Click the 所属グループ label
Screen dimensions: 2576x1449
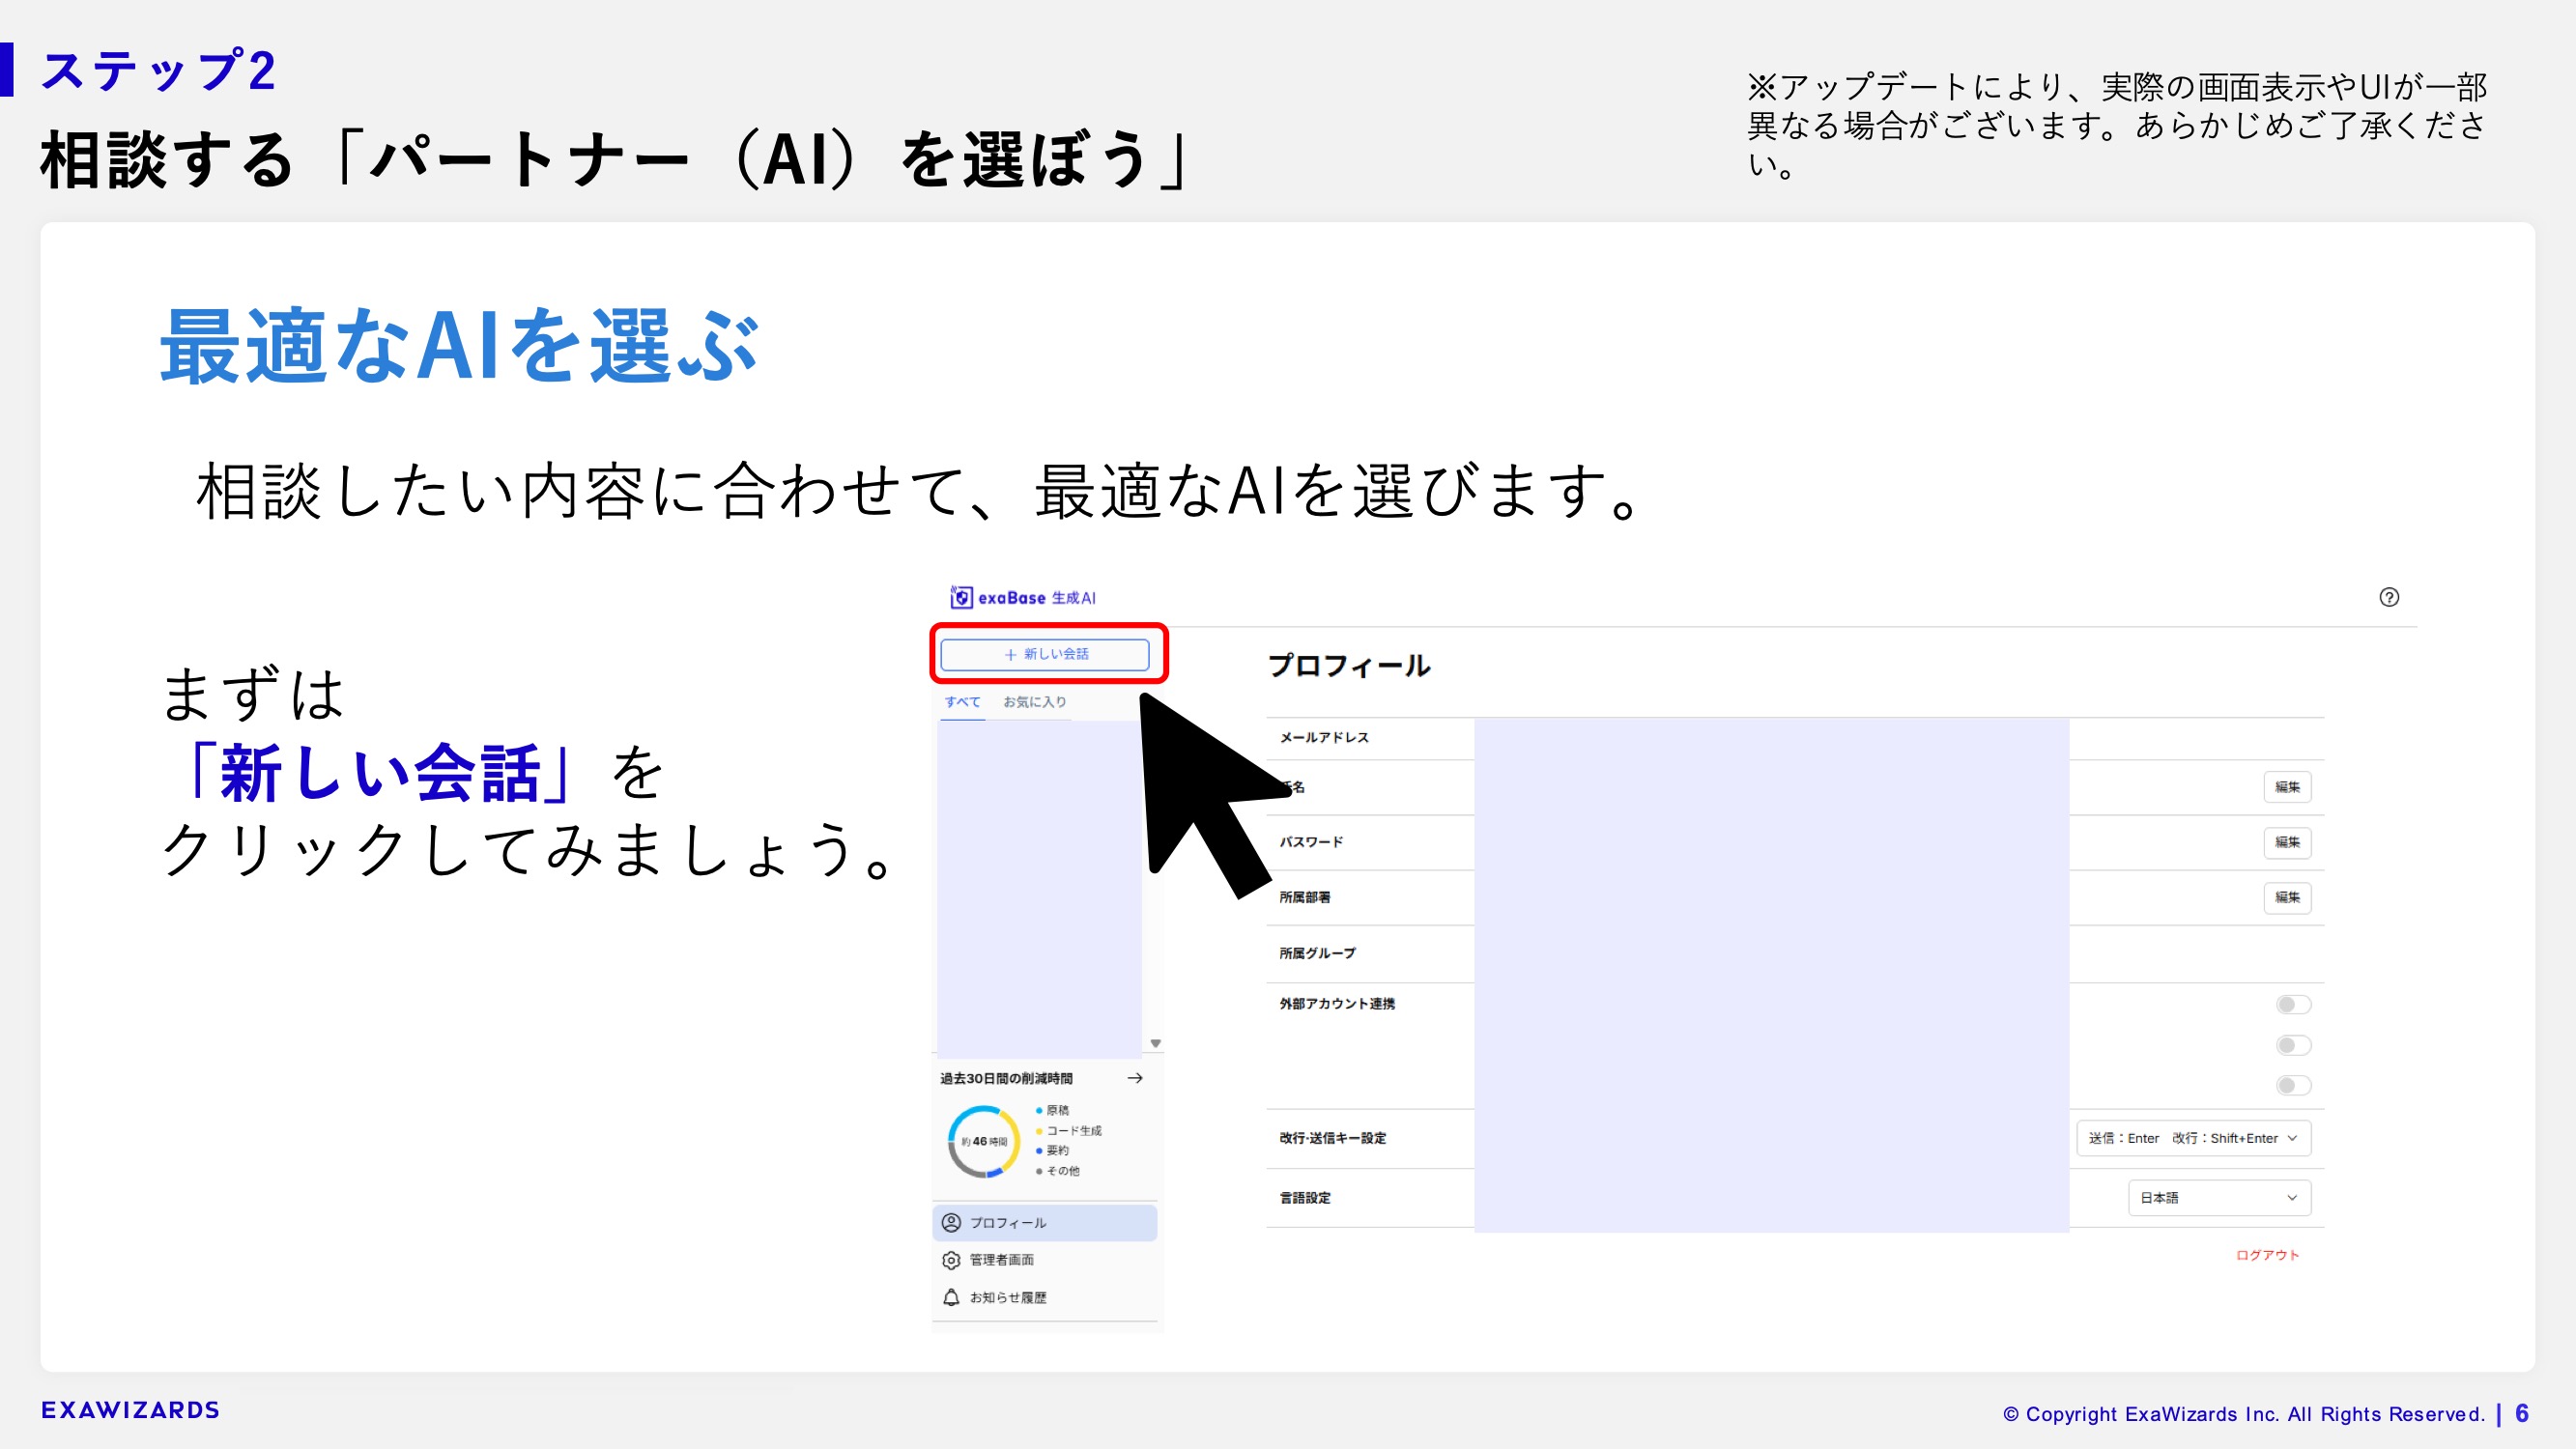point(1317,953)
